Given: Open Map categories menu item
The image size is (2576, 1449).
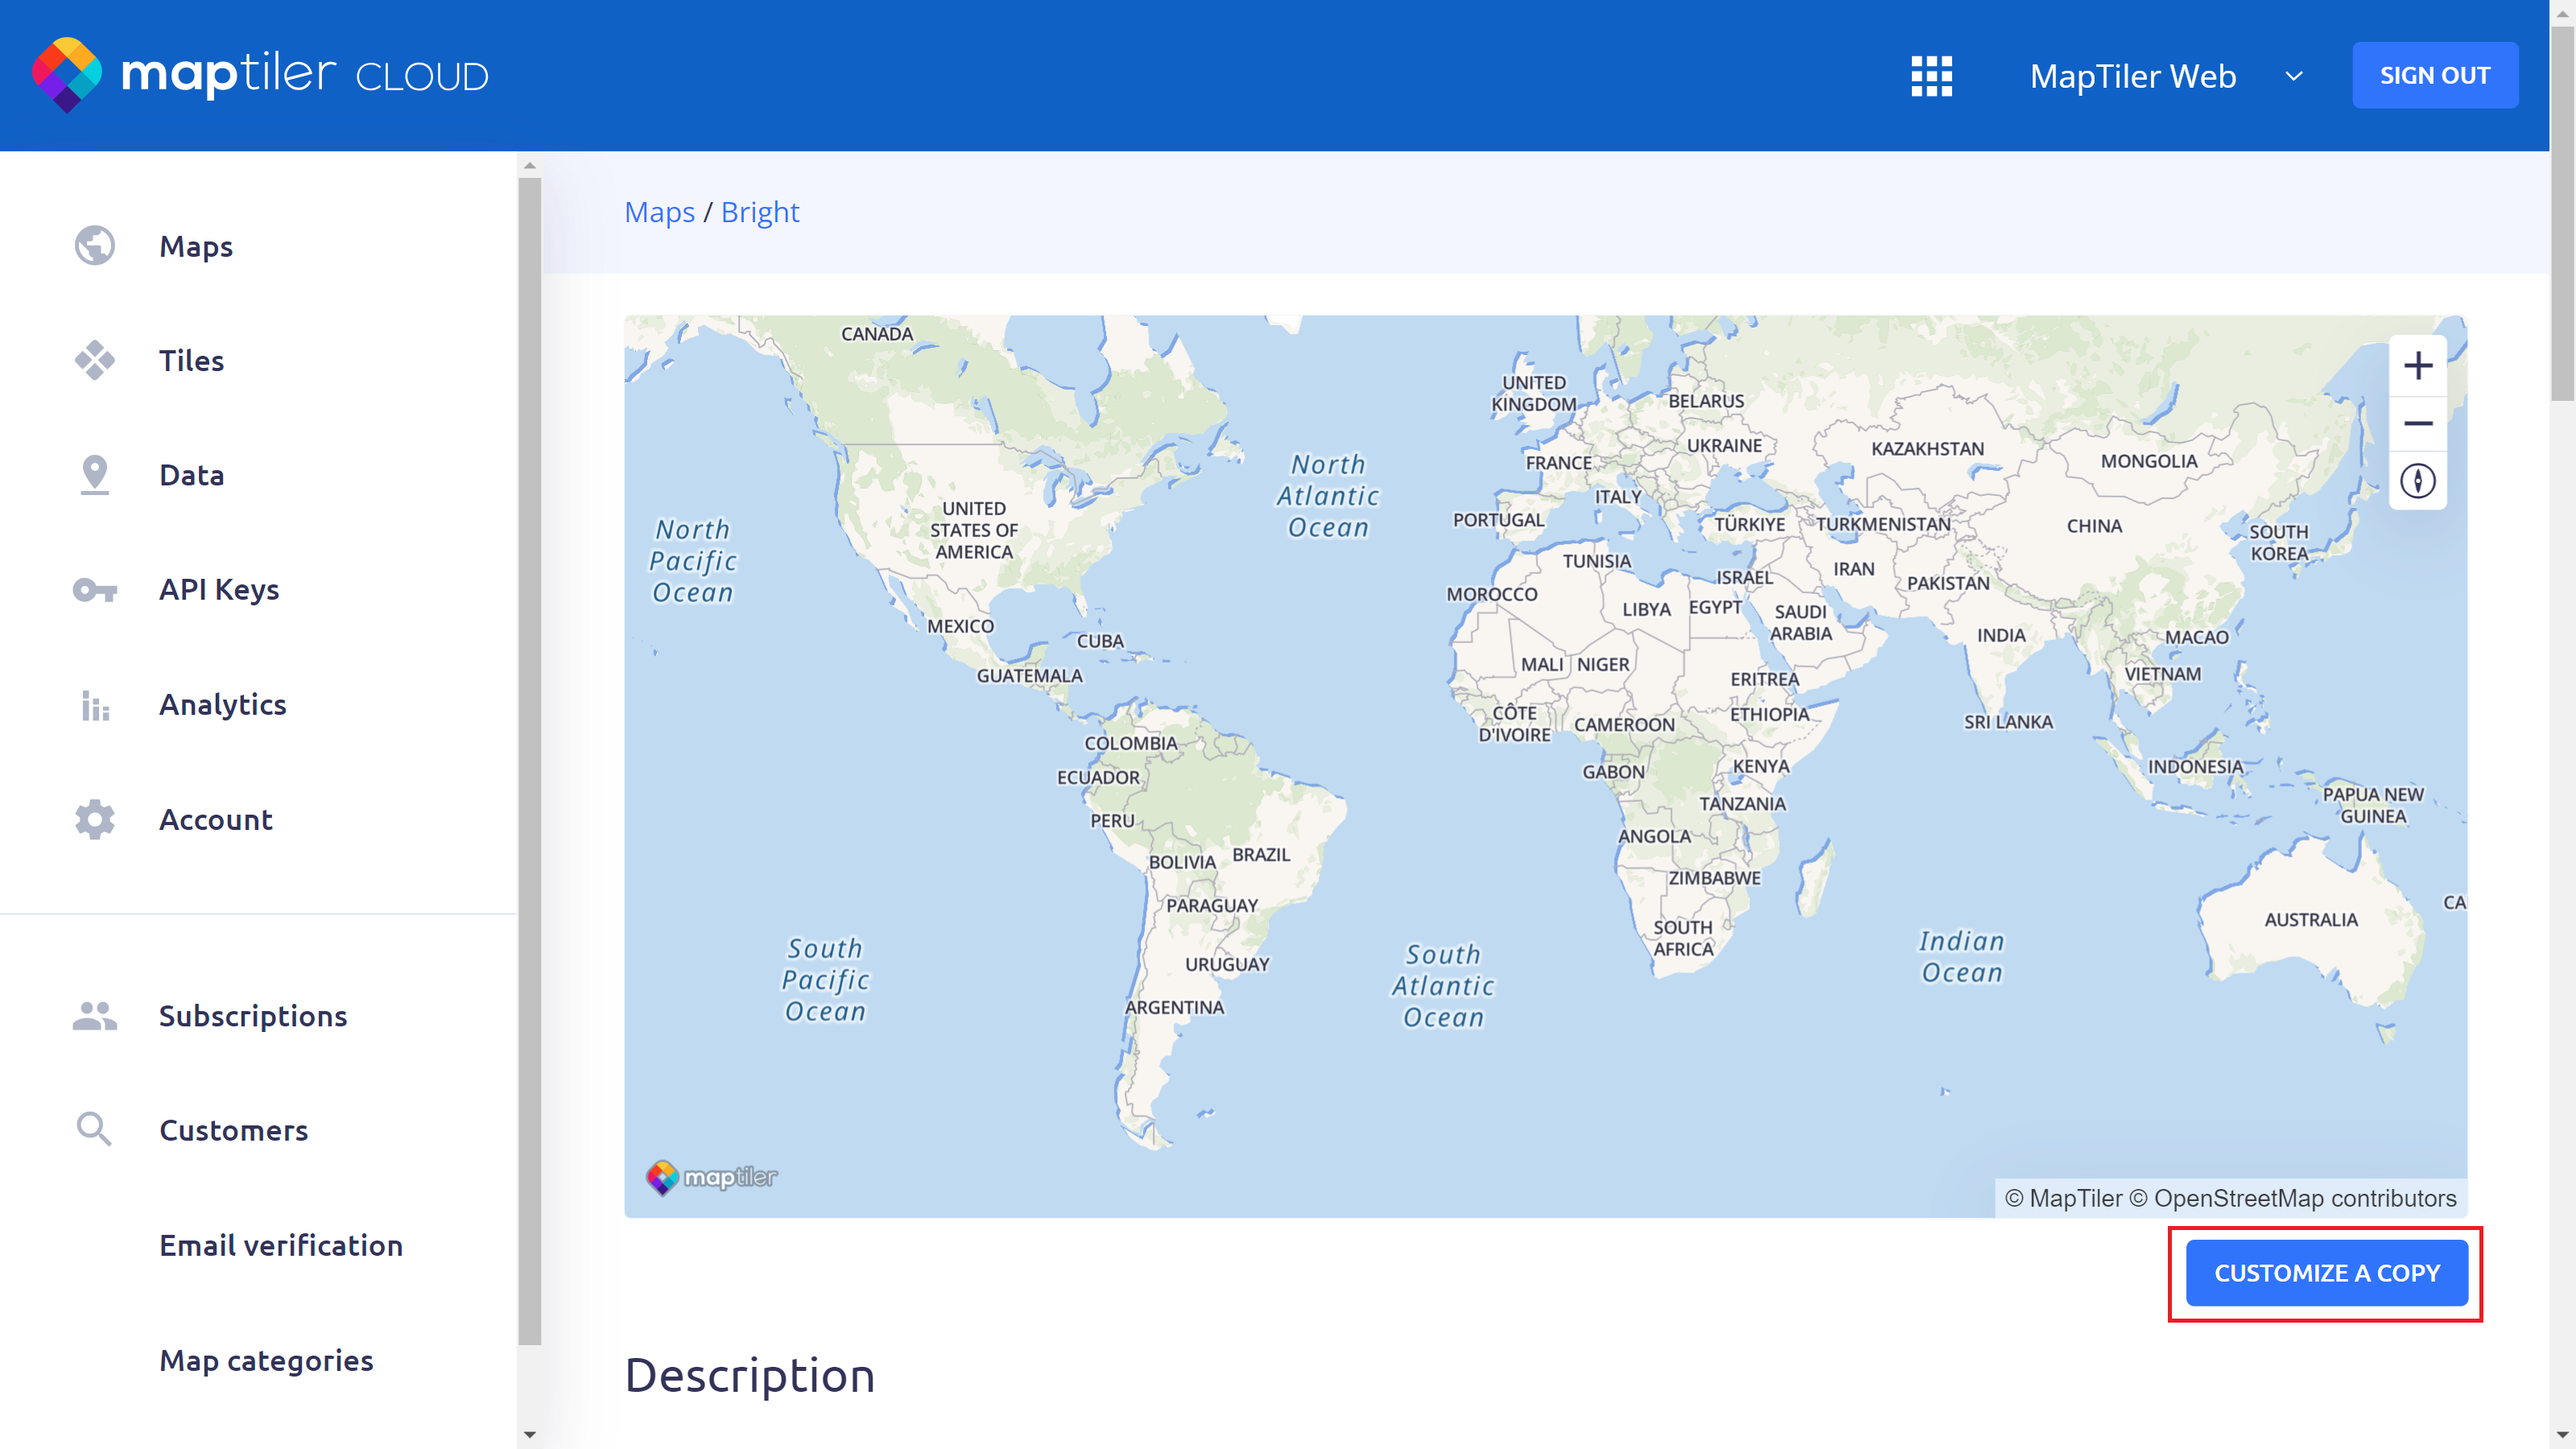Looking at the screenshot, I should [x=266, y=1360].
